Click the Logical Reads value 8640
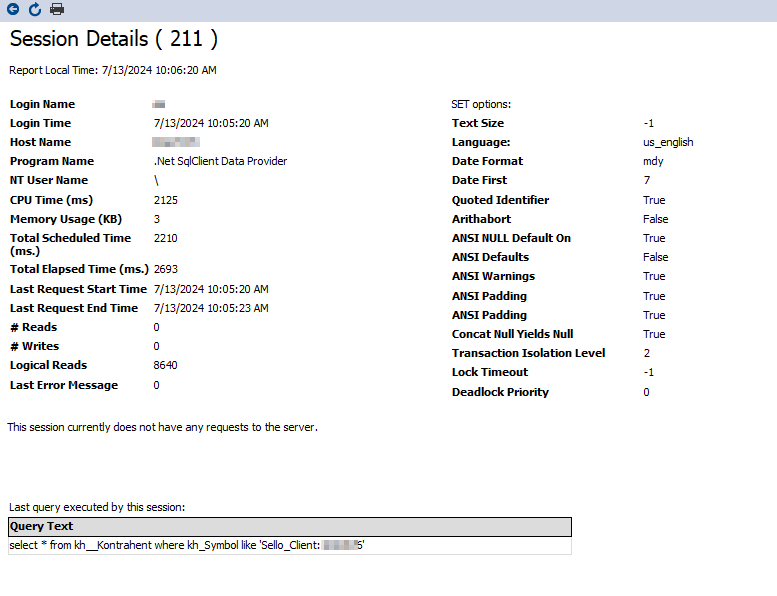 (166, 365)
